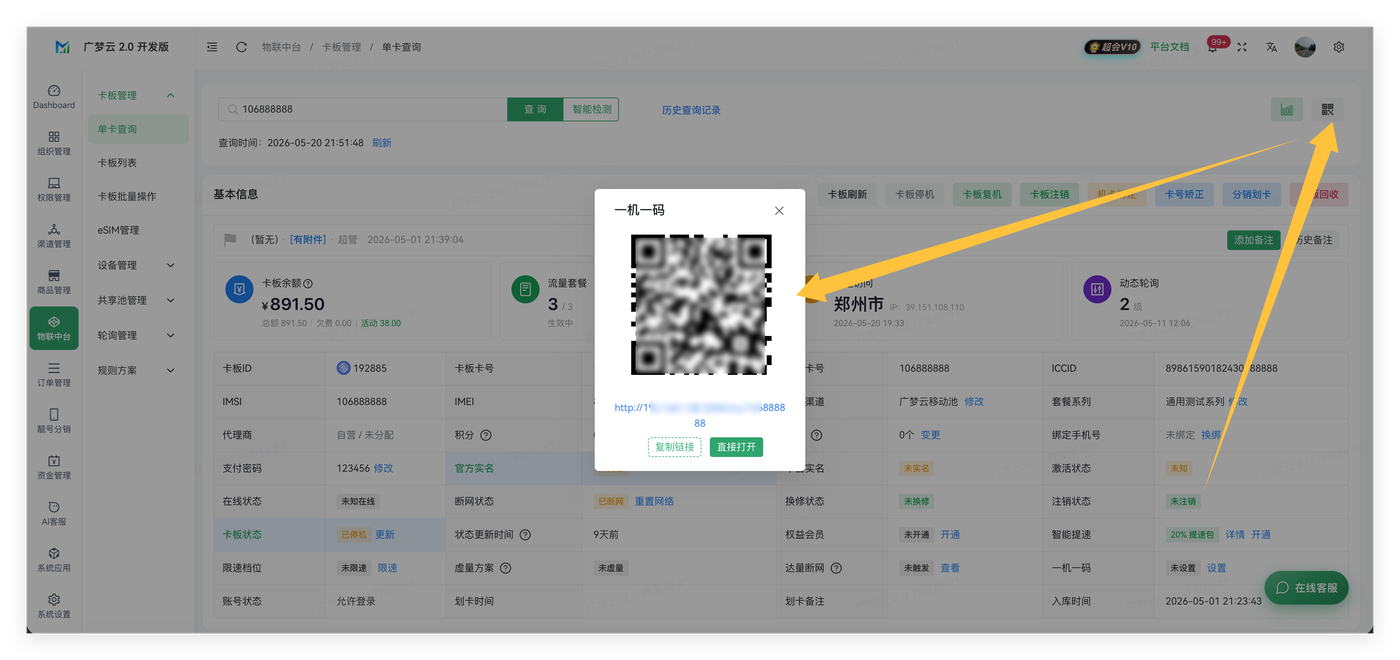The height and width of the screenshot is (660, 1400).
Task: Open 组织管理 in the left sidebar
Action: [54, 143]
